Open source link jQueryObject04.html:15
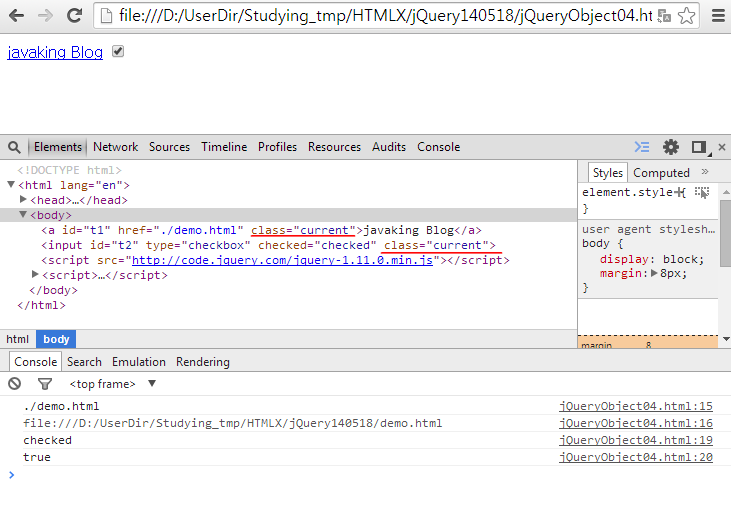Image resolution: width=731 pixels, height=510 pixels. click(x=636, y=406)
